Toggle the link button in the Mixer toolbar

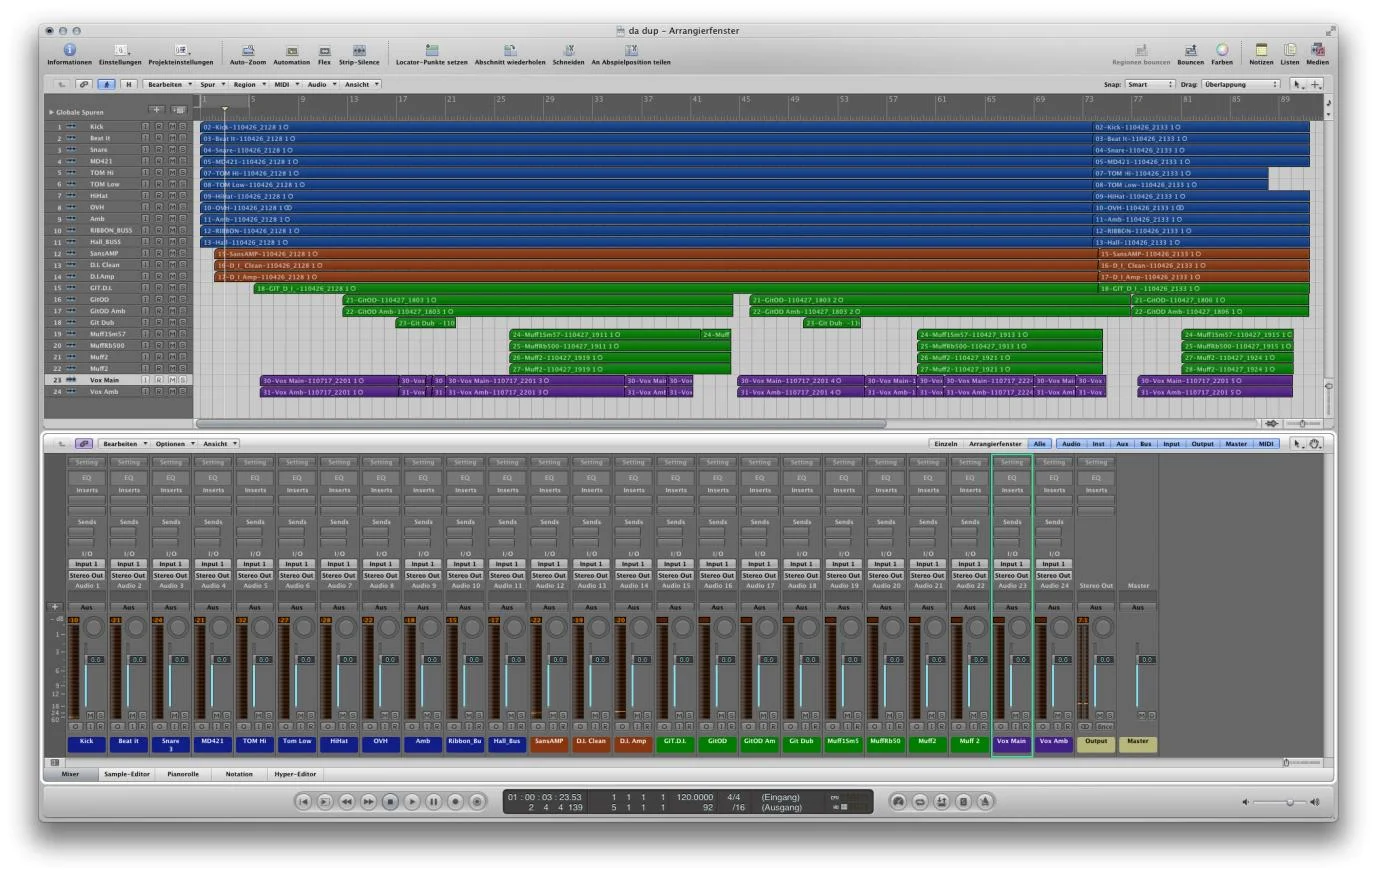(x=84, y=444)
